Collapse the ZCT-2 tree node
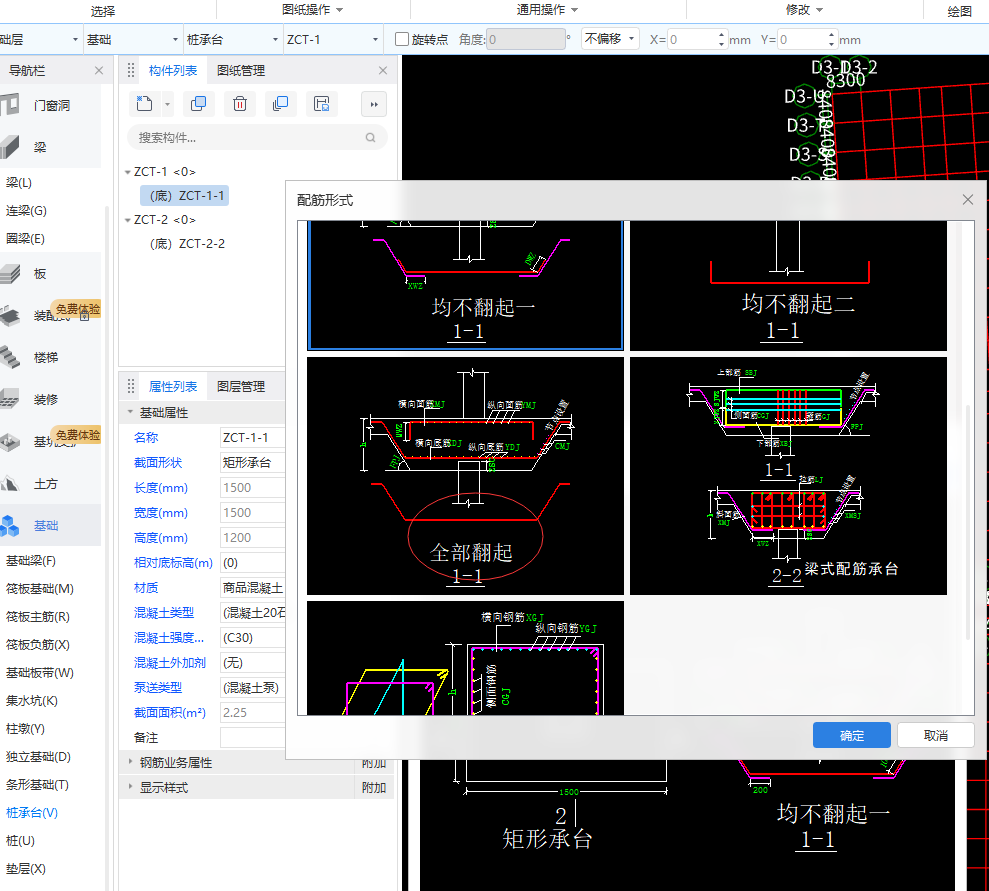This screenshot has width=989, height=891. (x=128, y=219)
